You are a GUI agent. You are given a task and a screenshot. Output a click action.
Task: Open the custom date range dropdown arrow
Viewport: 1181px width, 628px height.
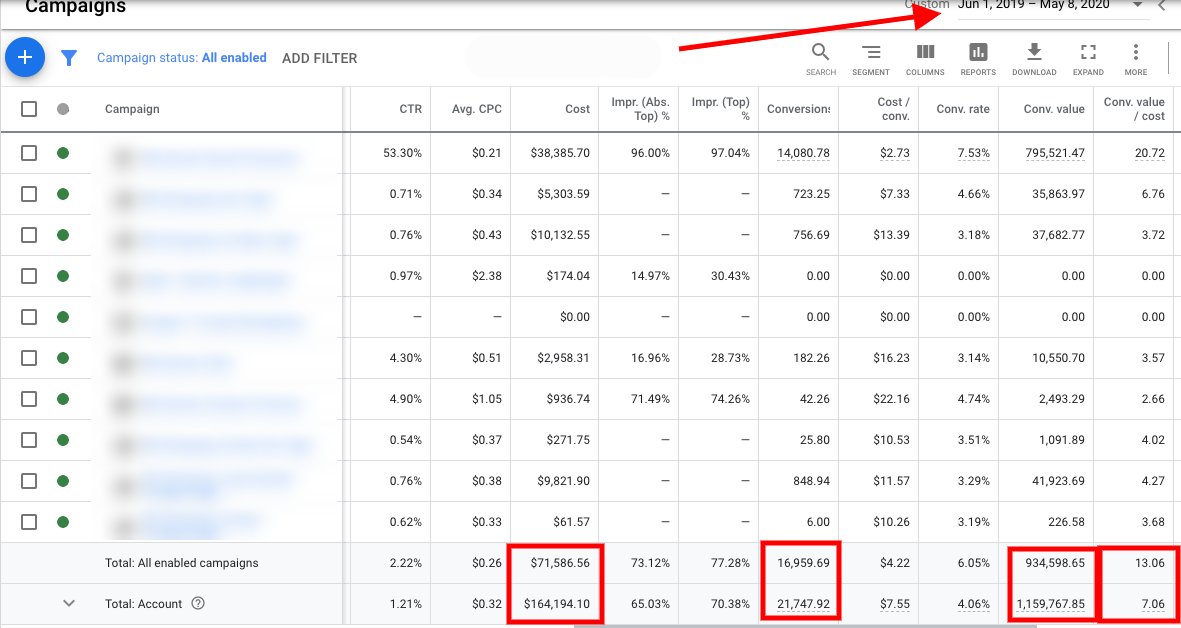pyautogui.click(x=1137, y=5)
